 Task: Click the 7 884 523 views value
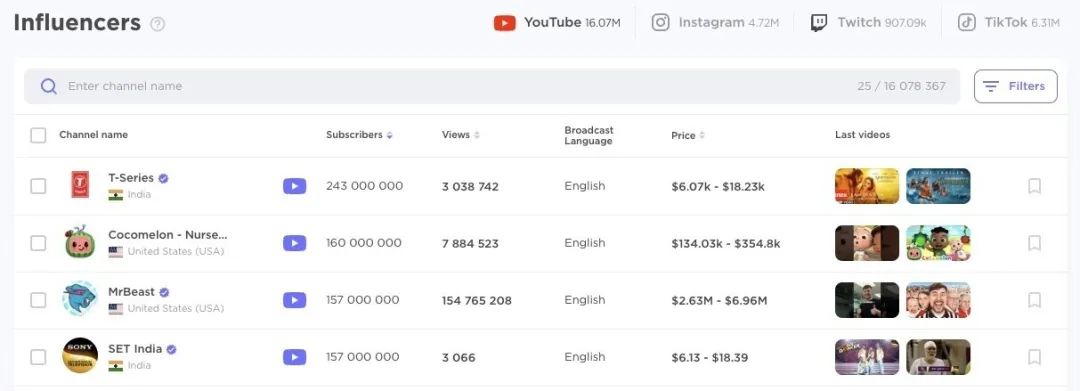470,244
